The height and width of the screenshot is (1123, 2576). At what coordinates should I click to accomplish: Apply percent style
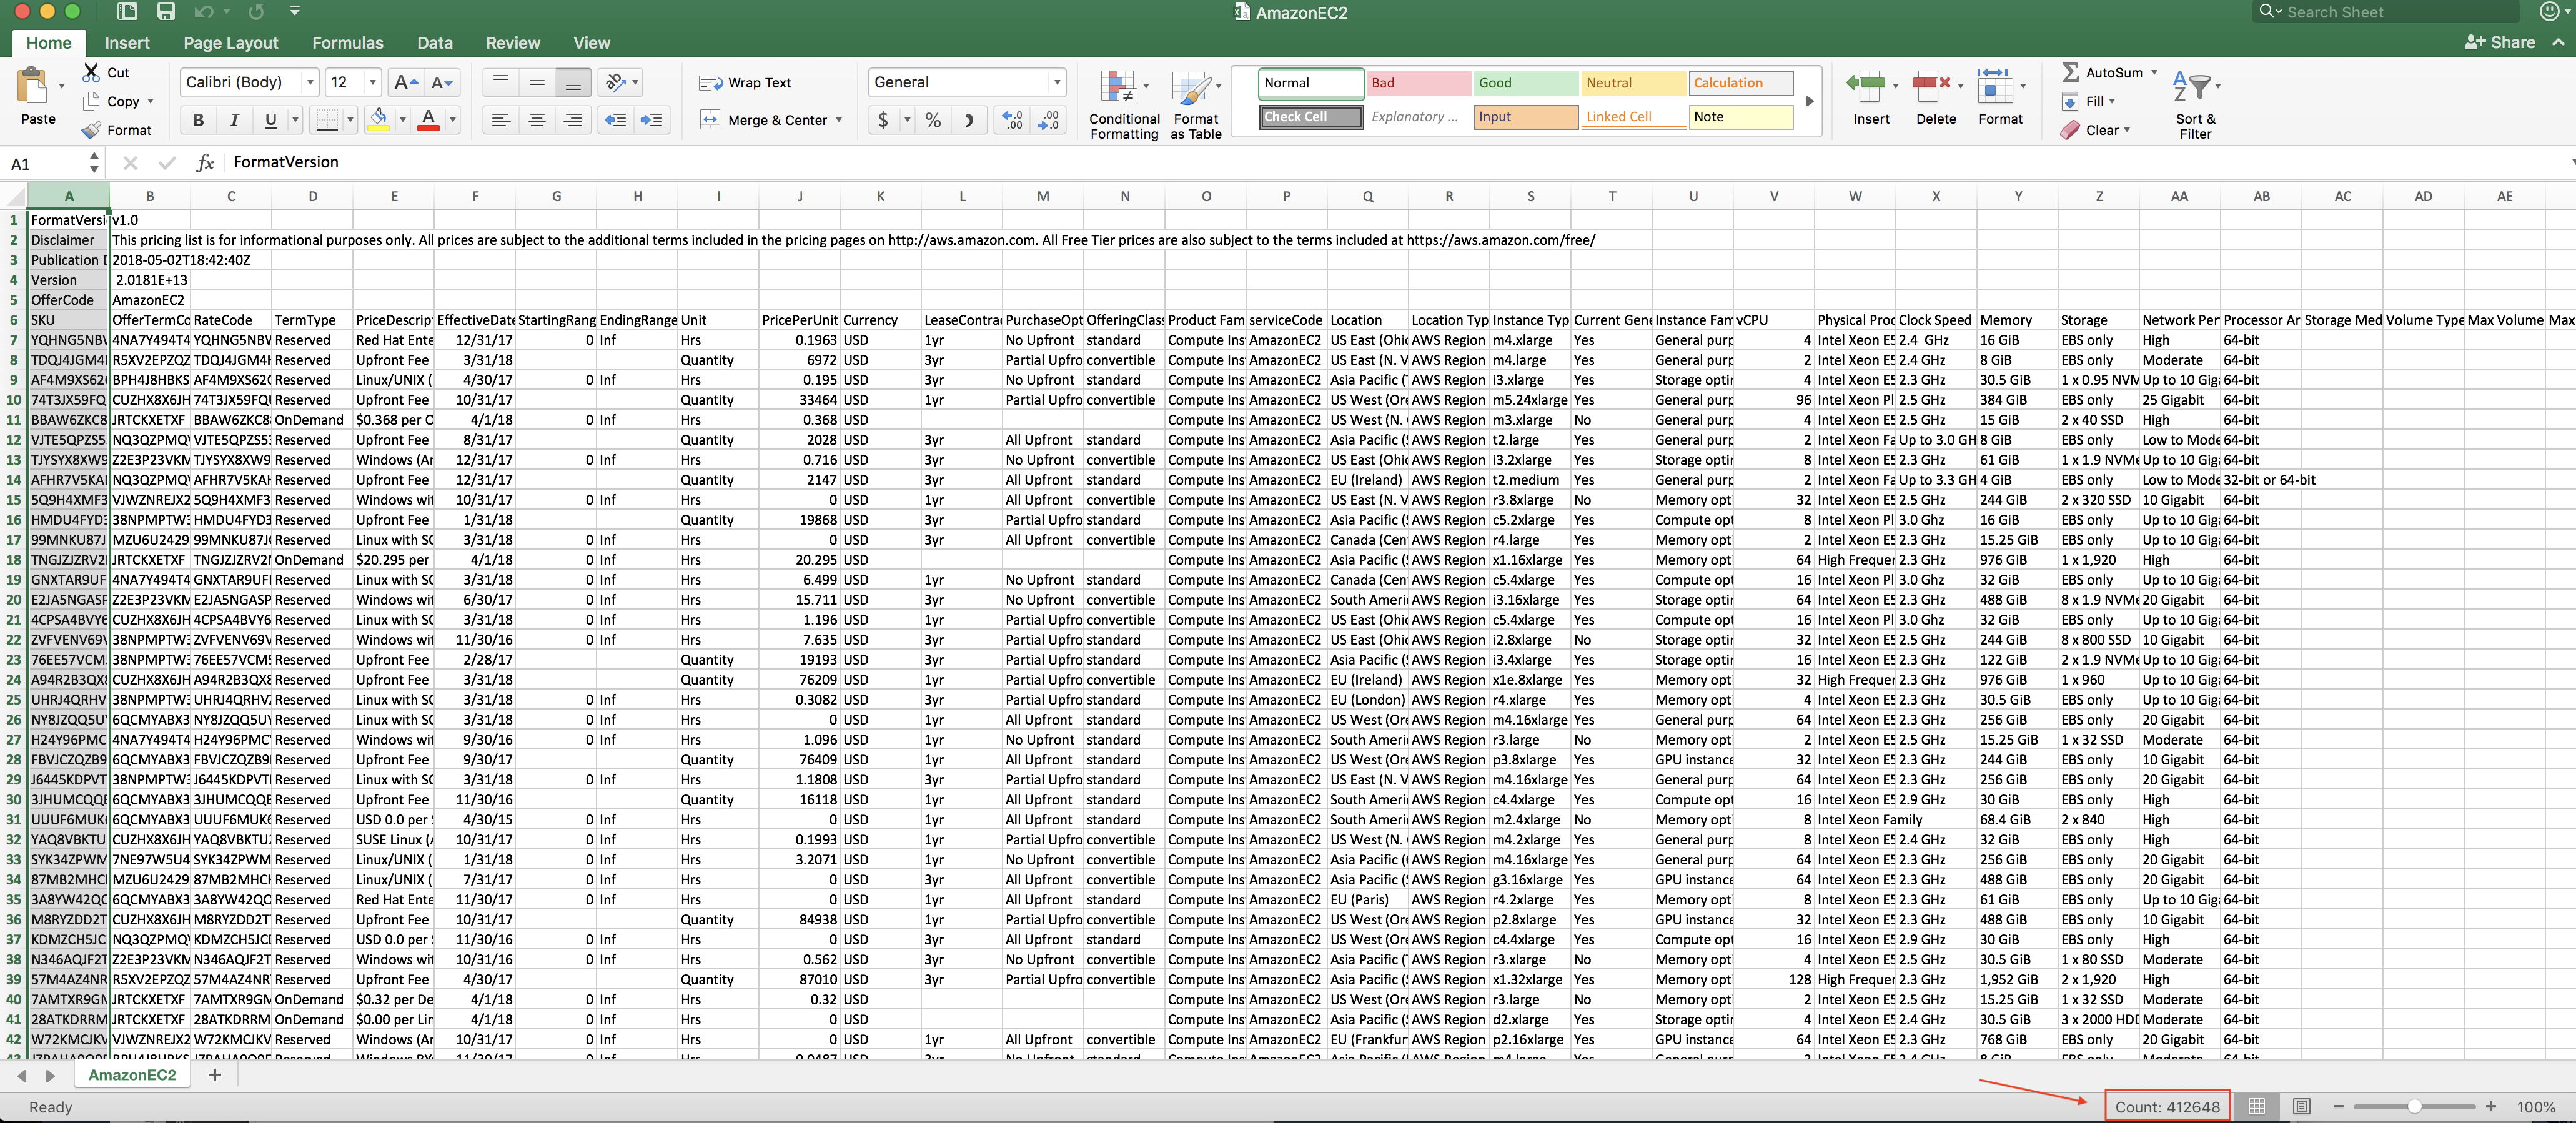[x=933, y=120]
